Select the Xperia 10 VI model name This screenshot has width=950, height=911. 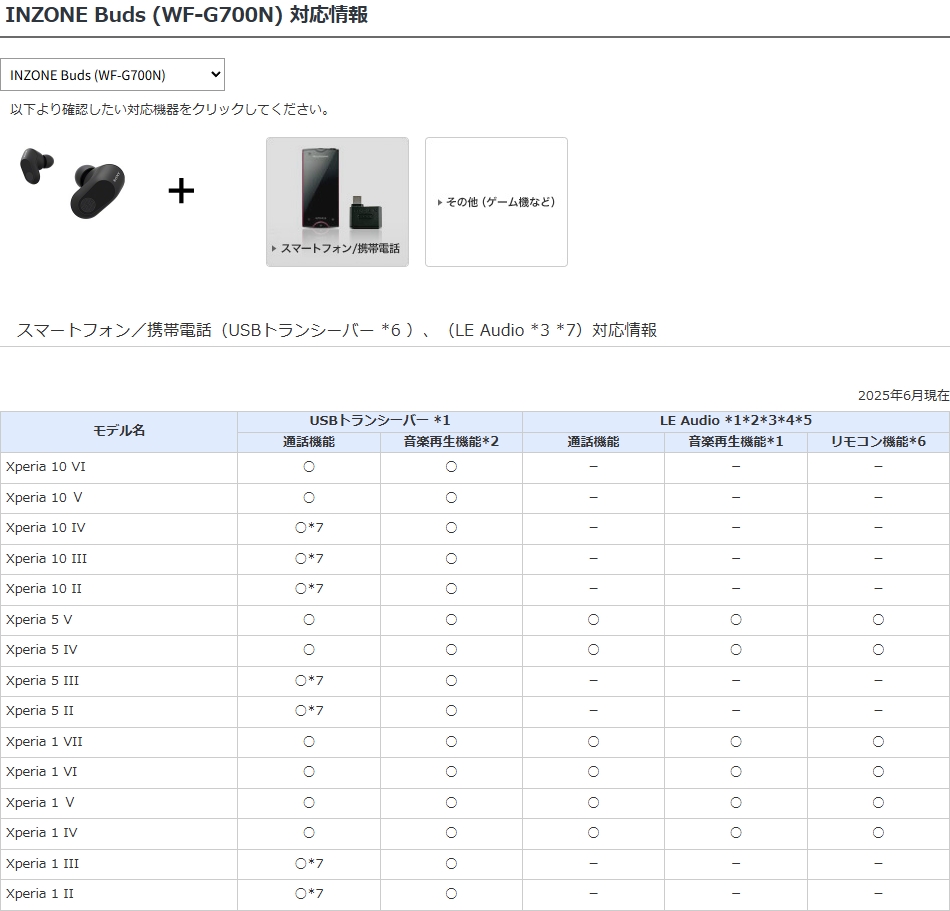pos(45,467)
